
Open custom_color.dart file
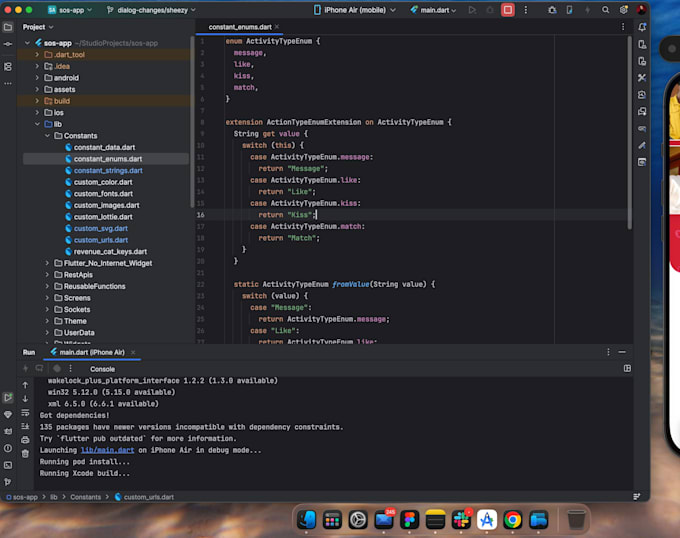[x=103, y=182]
